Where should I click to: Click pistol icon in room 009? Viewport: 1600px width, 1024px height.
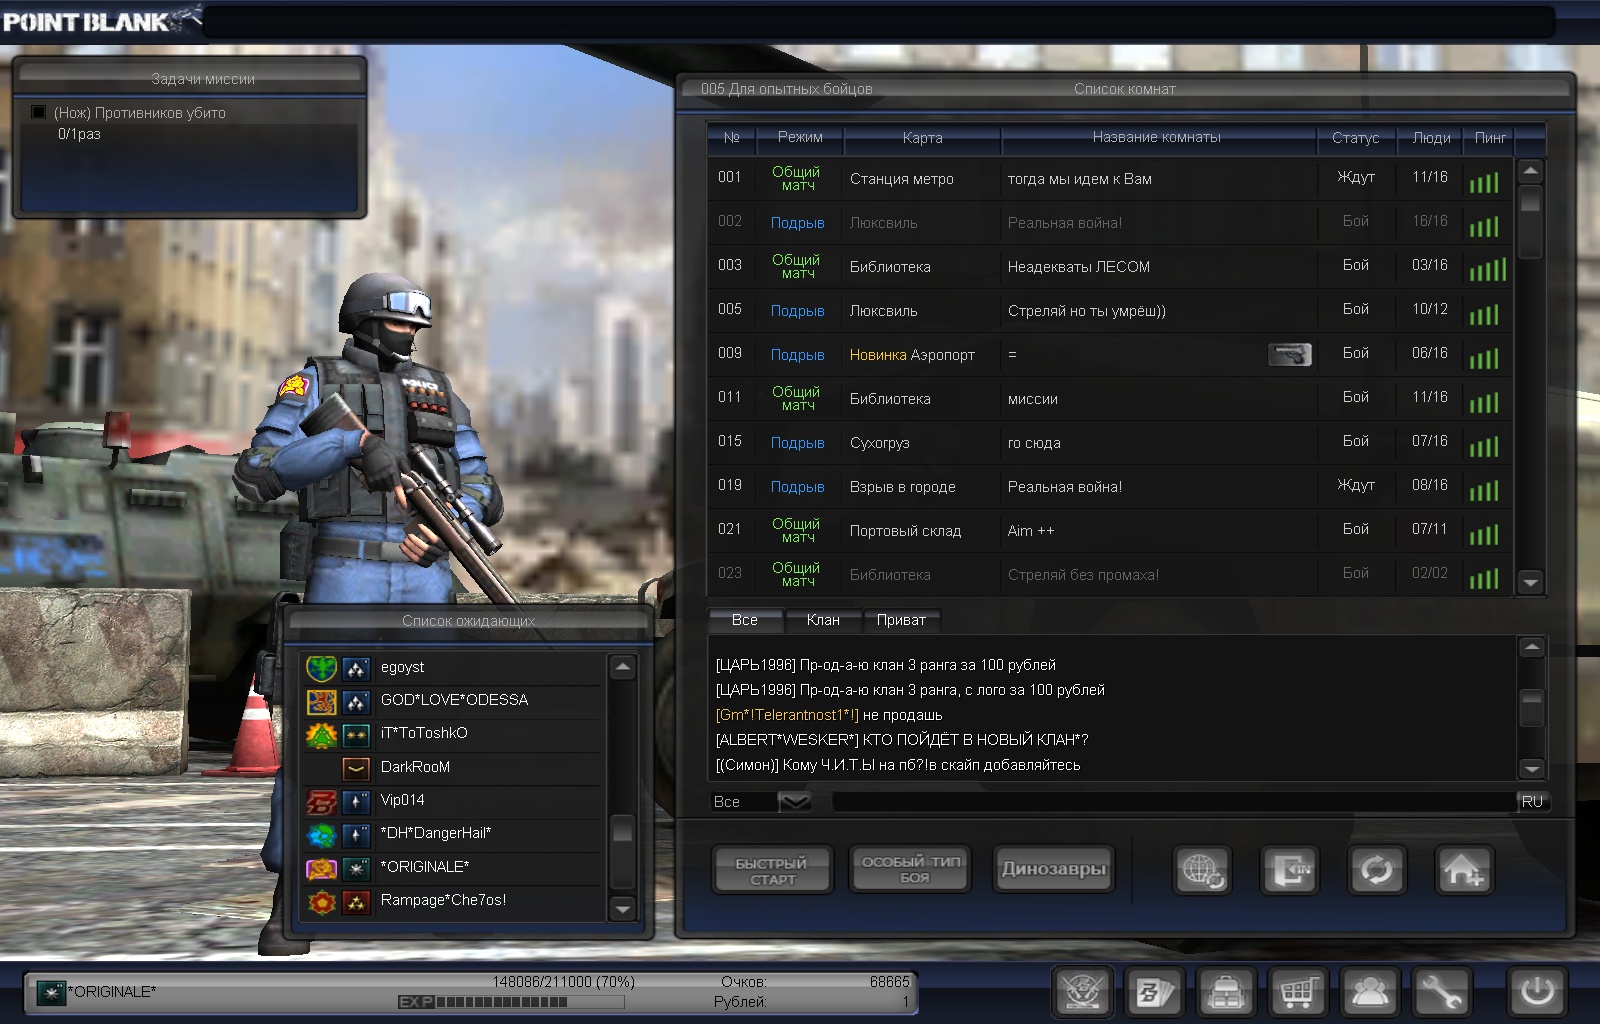(x=1290, y=354)
